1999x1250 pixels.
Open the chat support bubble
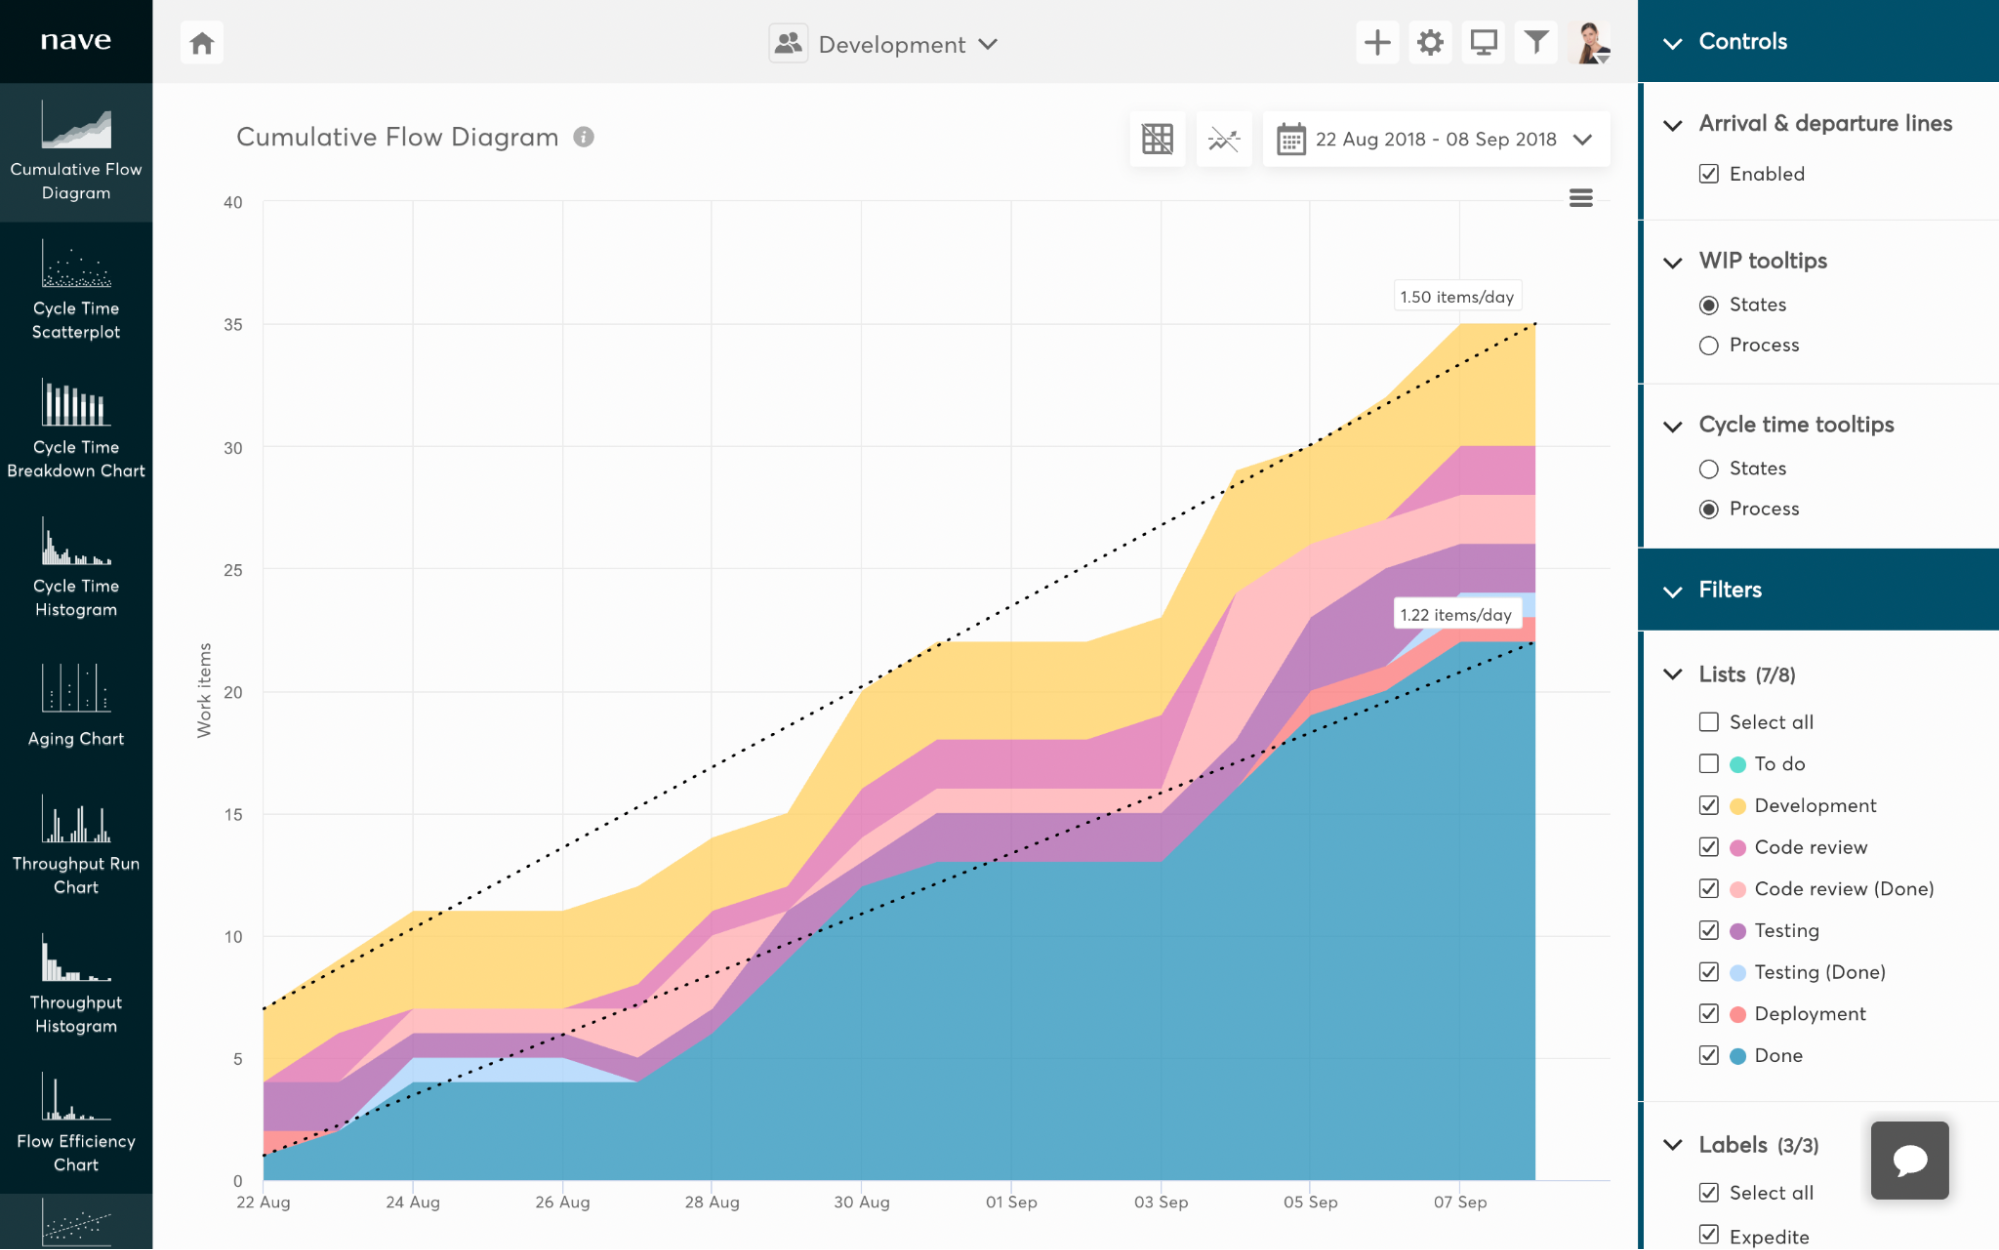pyautogui.click(x=1908, y=1160)
